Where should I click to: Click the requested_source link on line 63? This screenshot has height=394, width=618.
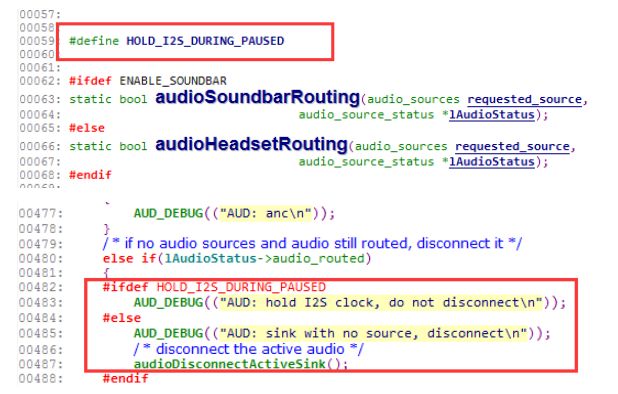pyautogui.click(x=525, y=99)
